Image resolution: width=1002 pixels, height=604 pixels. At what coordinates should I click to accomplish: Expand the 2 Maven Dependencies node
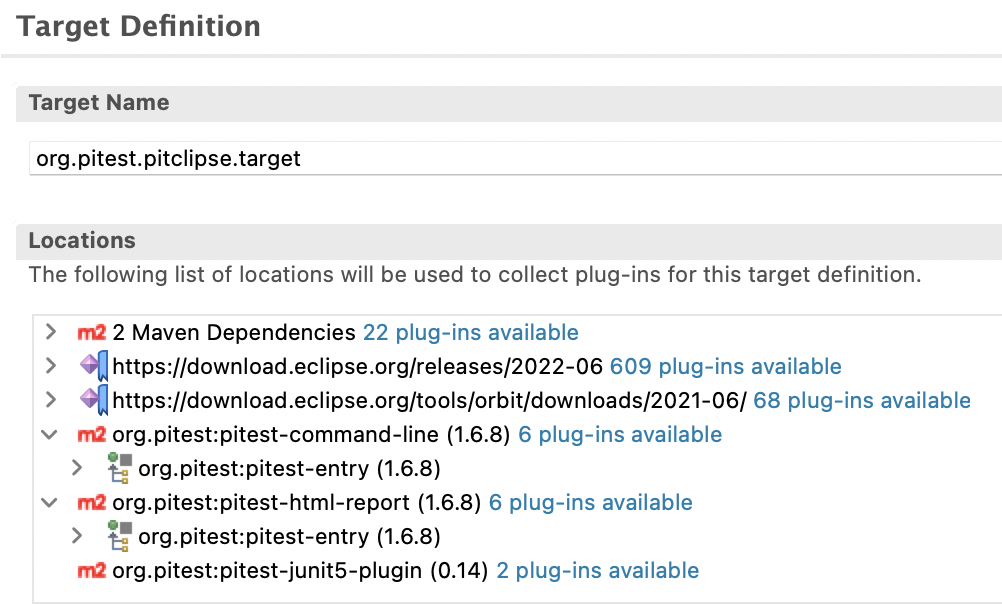point(50,332)
